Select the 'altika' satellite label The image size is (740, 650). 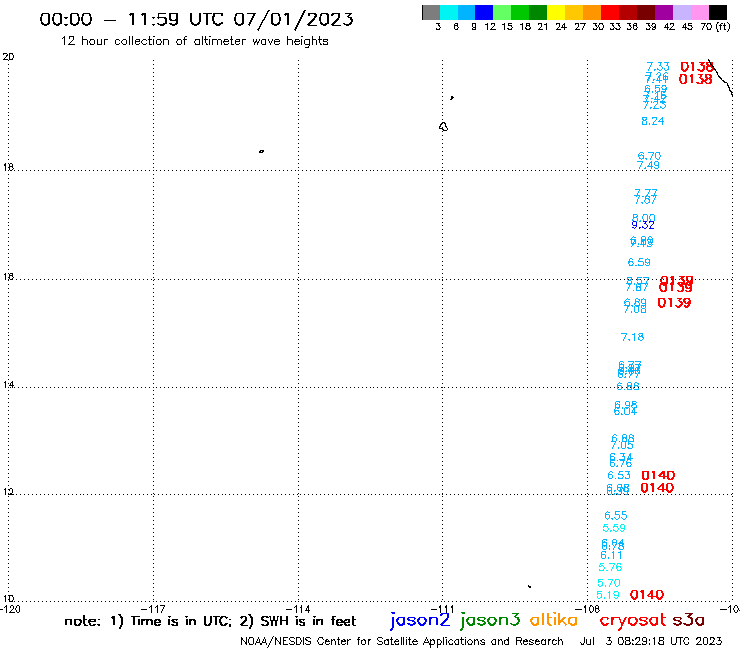click(554, 620)
